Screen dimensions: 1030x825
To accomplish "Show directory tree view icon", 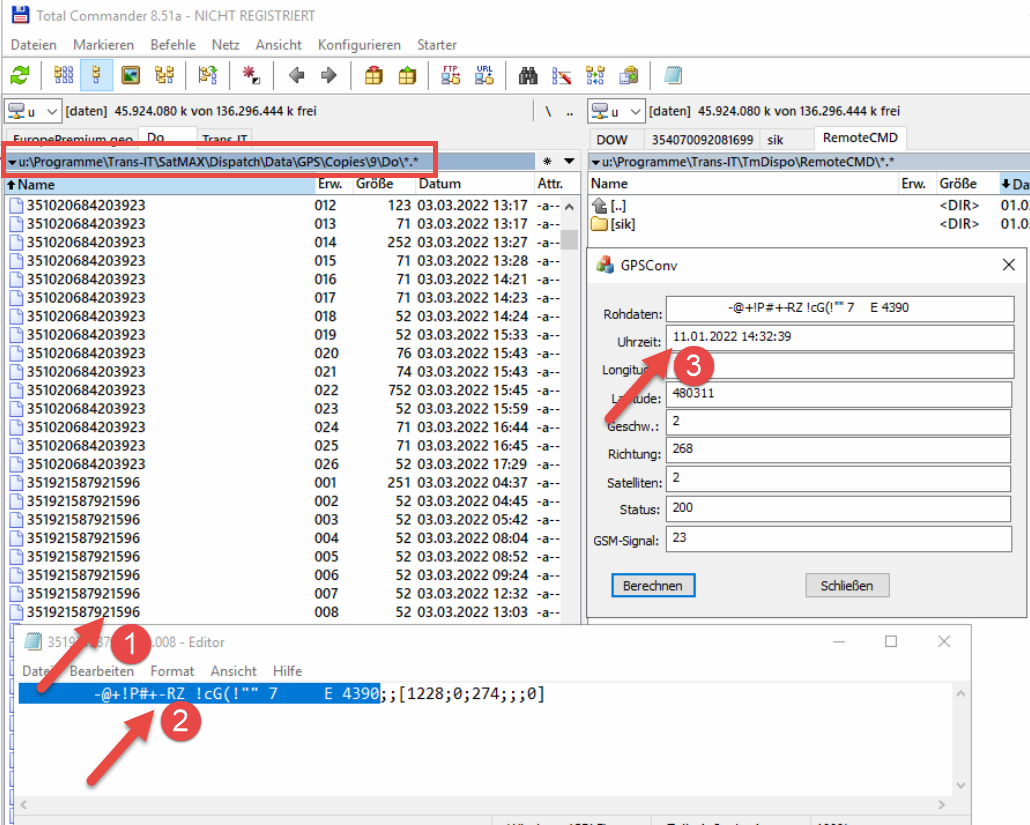I will [164, 75].
